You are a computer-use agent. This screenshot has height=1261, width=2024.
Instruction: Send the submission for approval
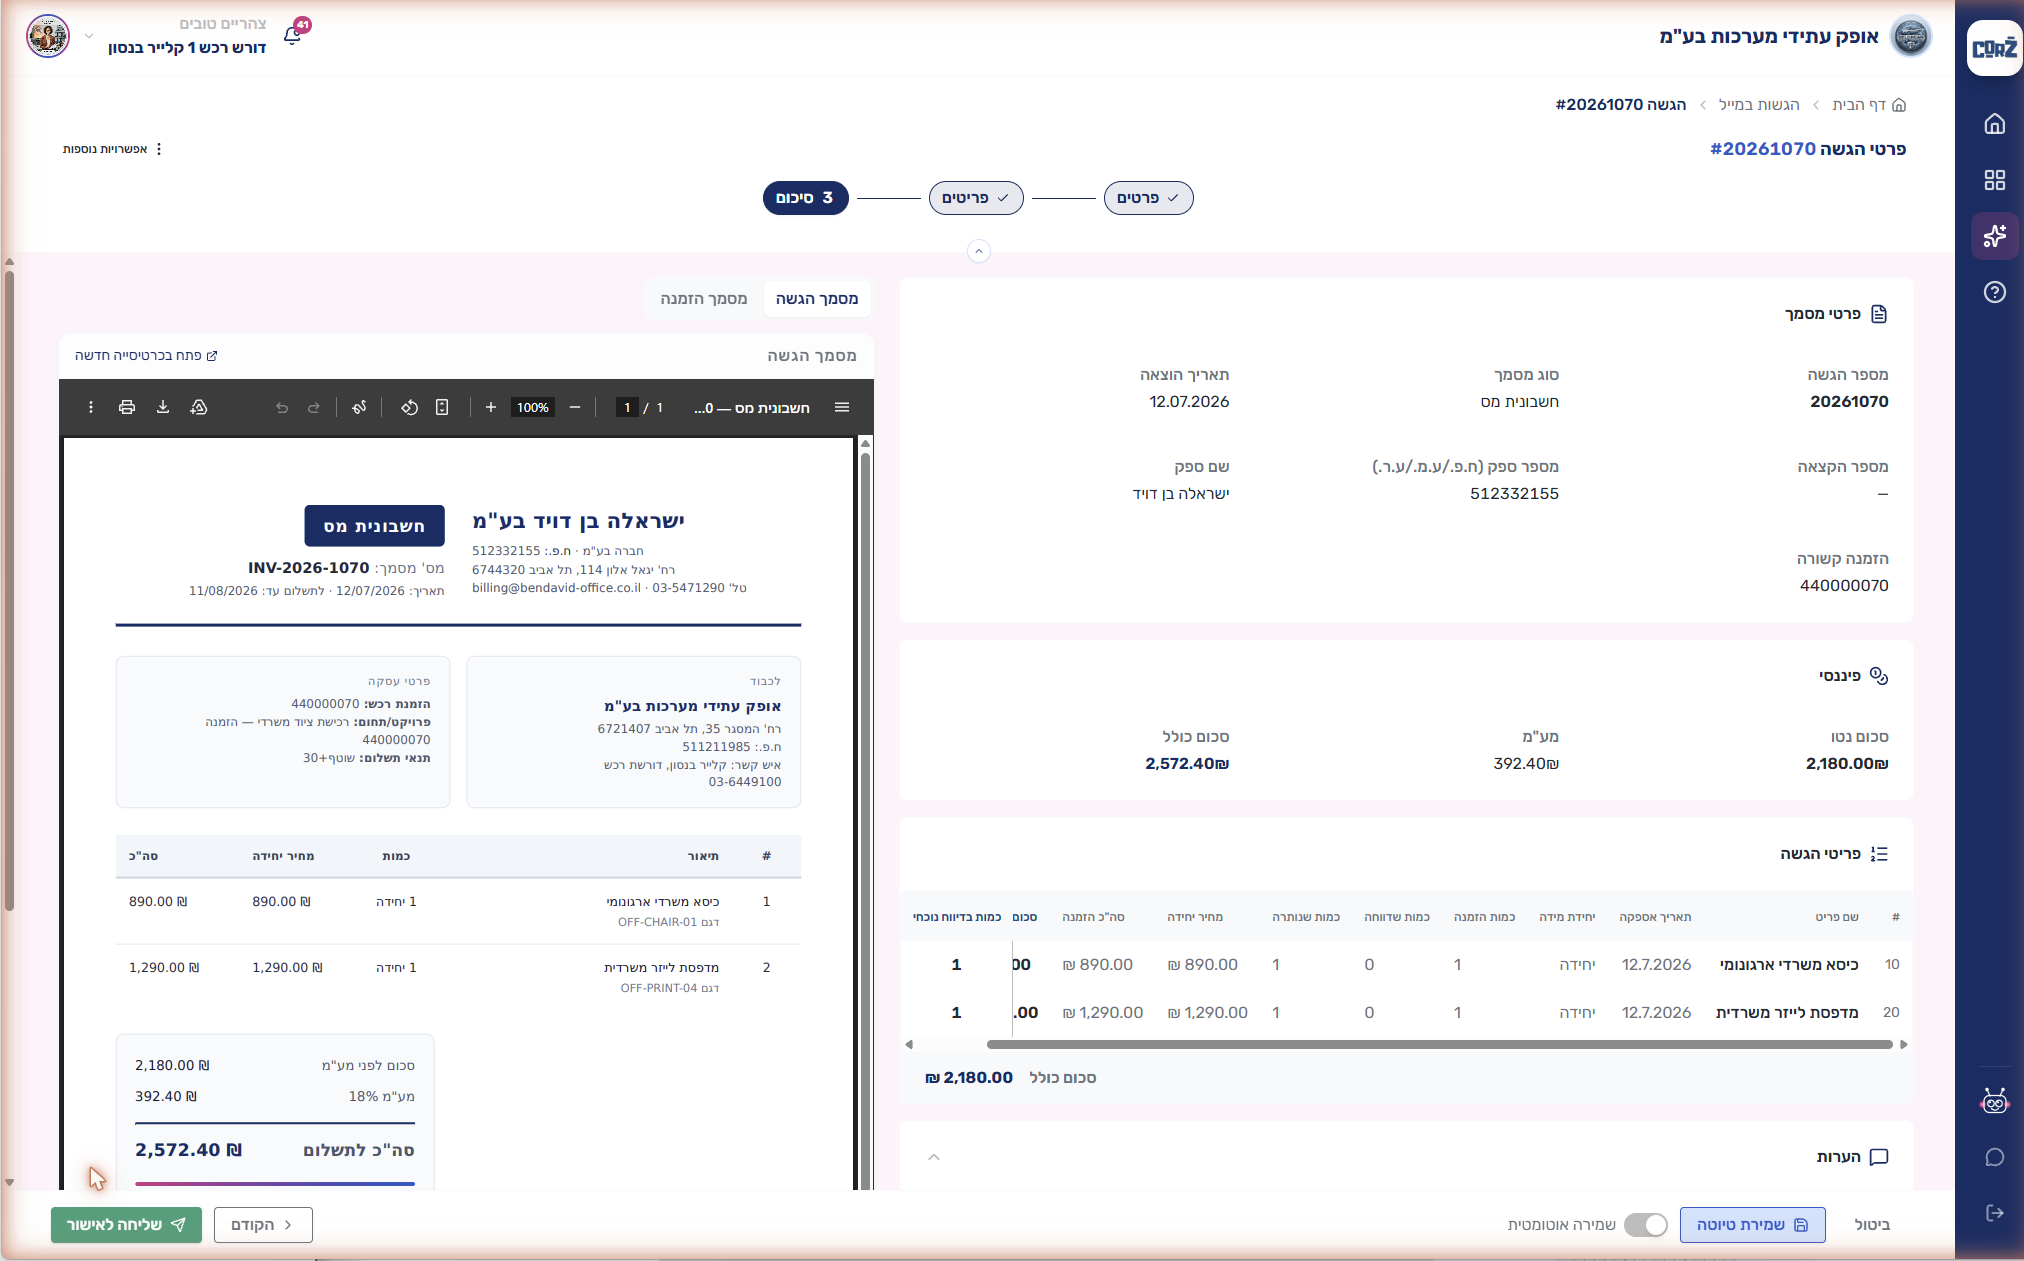pos(126,1225)
